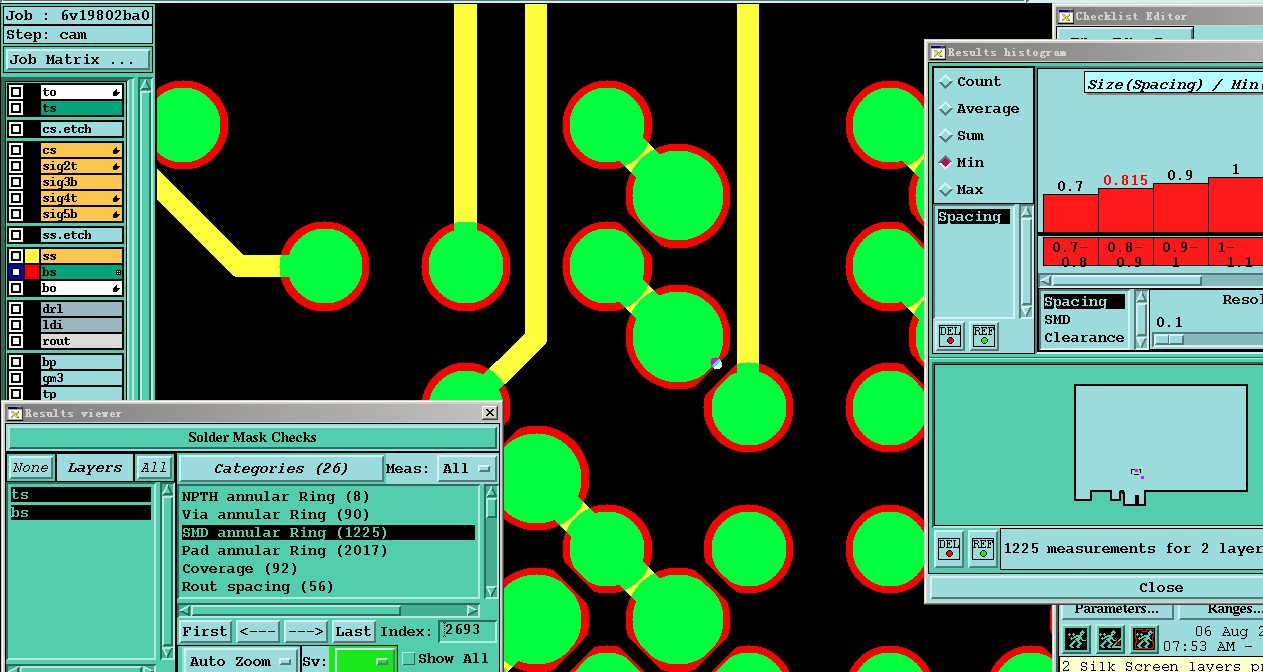Viewport: 1263px width, 672px height.
Task: Click the upper DEL icon beside REF
Action: click(951, 336)
